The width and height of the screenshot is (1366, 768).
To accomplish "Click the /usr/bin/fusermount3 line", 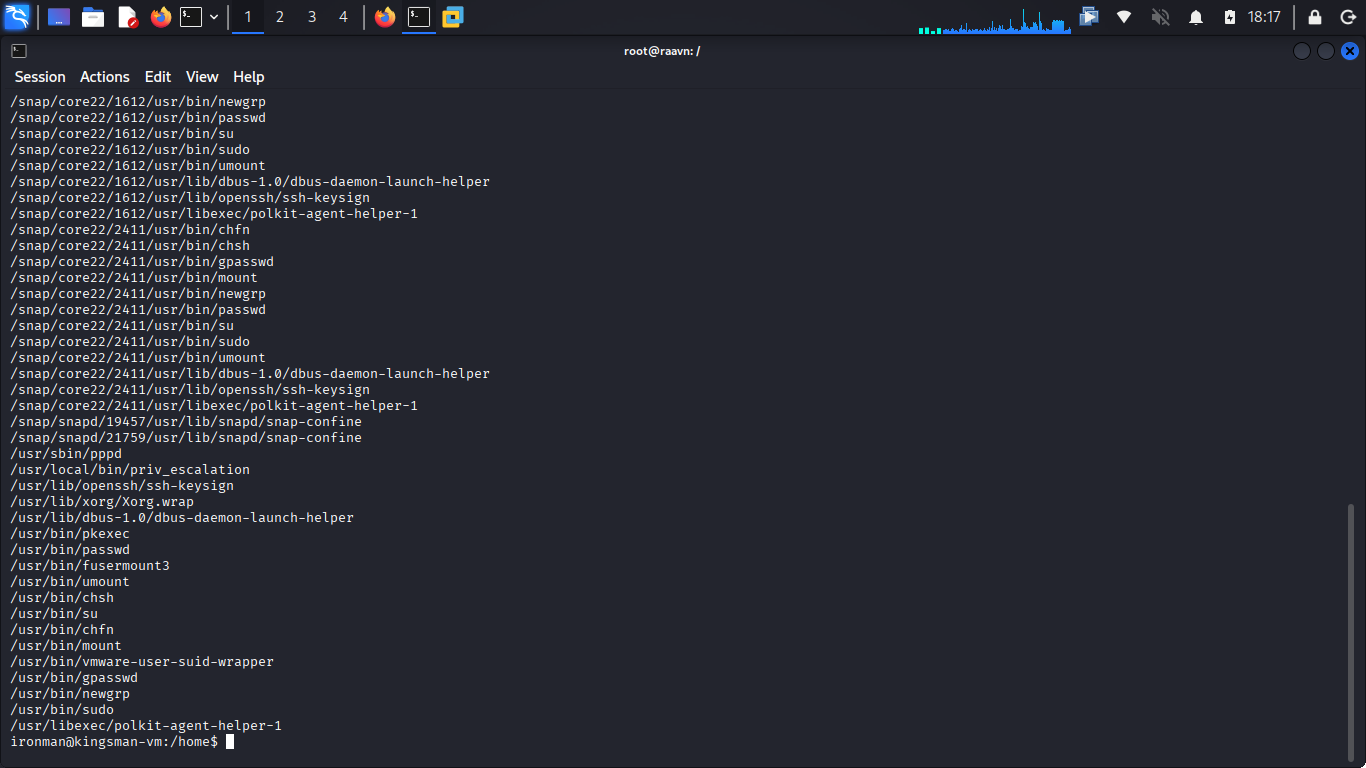I will pyautogui.click(x=90, y=565).
